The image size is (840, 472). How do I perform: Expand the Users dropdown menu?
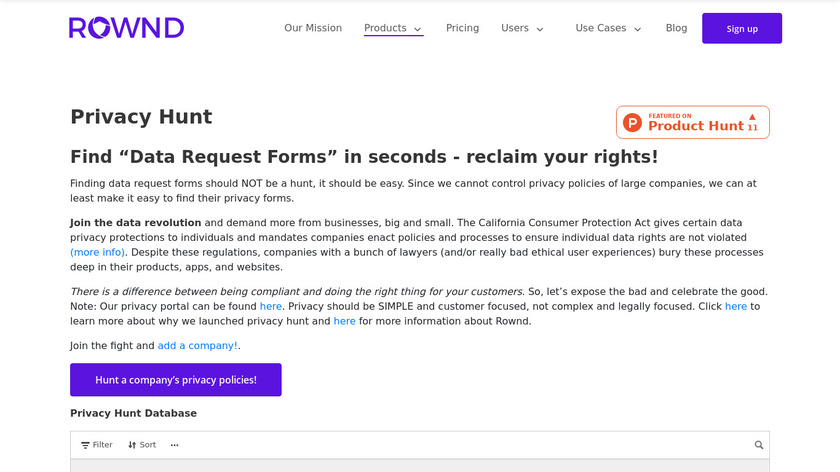point(522,28)
